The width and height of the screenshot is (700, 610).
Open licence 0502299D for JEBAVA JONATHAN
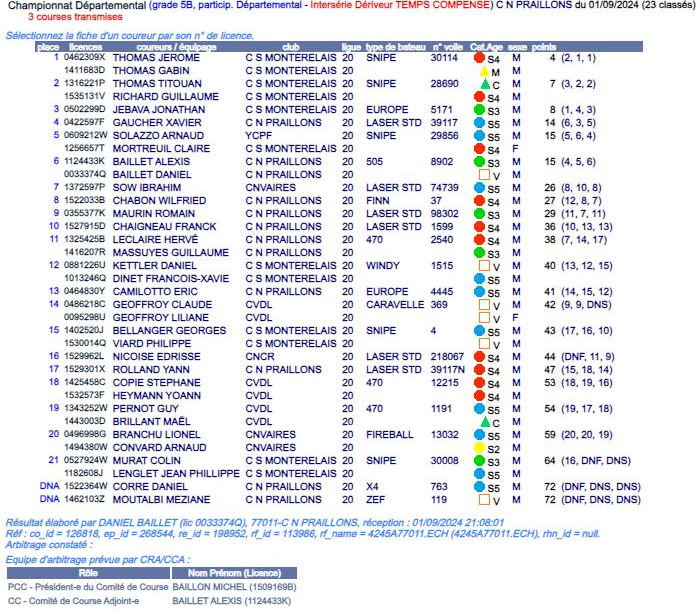point(85,109)
